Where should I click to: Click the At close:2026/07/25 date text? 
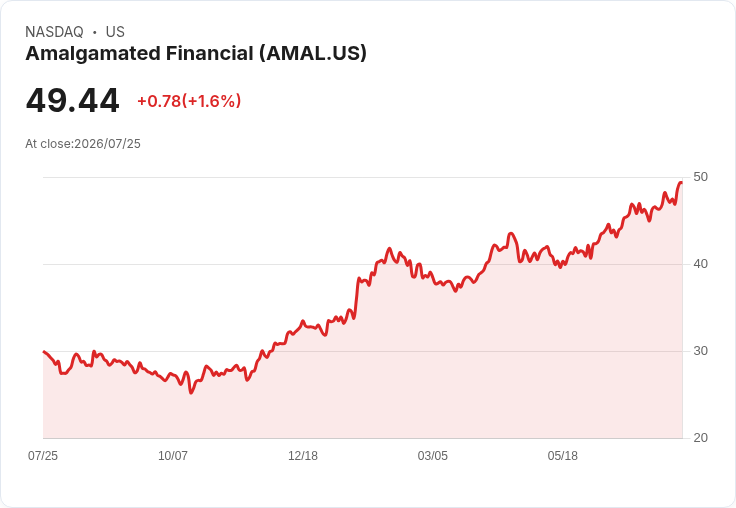click(83, 144)
